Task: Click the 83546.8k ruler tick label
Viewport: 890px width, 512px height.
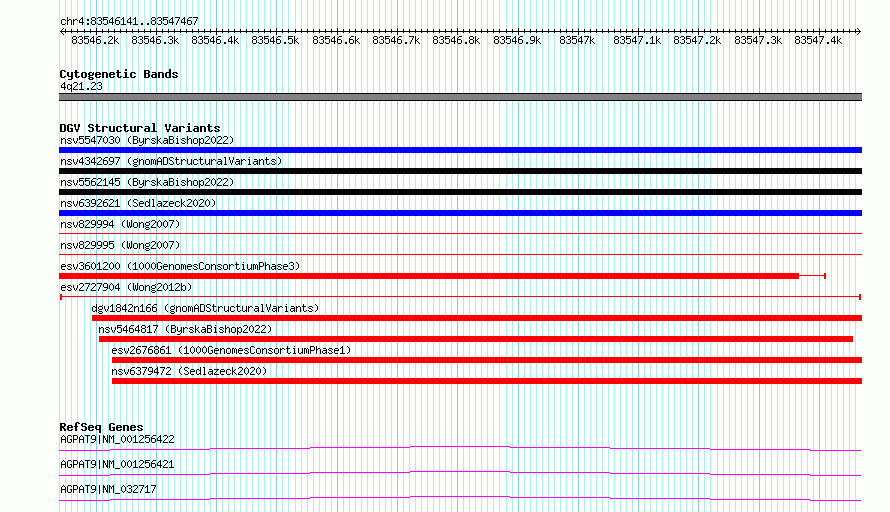Action: pos(456,40)
